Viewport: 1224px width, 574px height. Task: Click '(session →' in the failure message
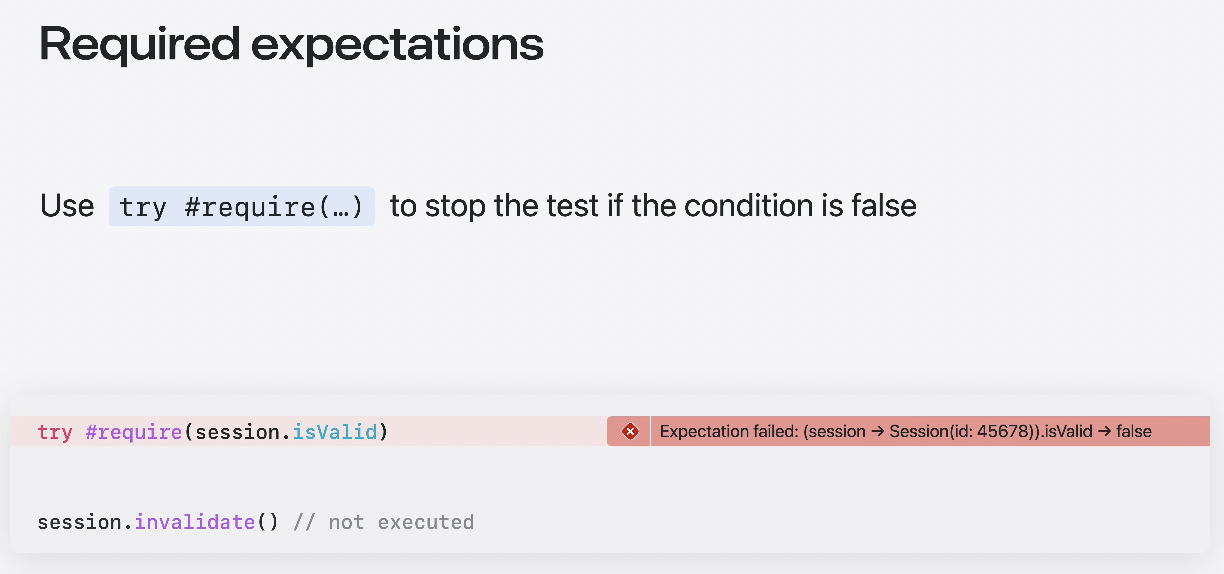[x=843, y=432]
